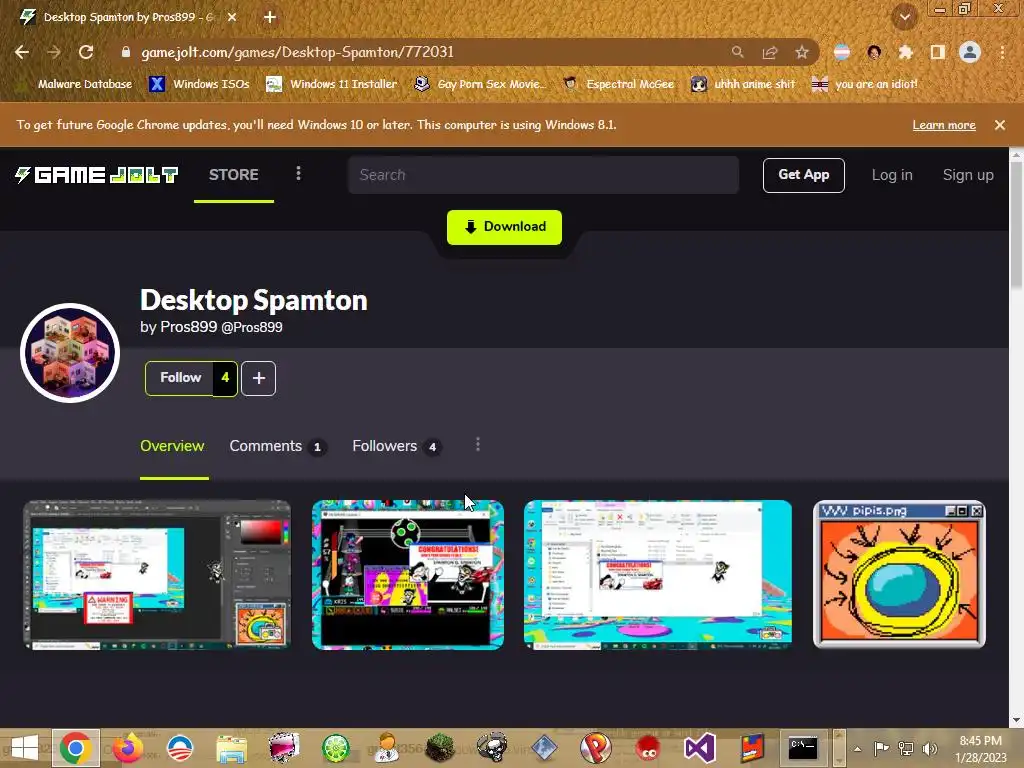Click into the Game Jolt Search field
Viewport: 1024px width, 768px height.
pyautogui.click(x=543, y=175)
